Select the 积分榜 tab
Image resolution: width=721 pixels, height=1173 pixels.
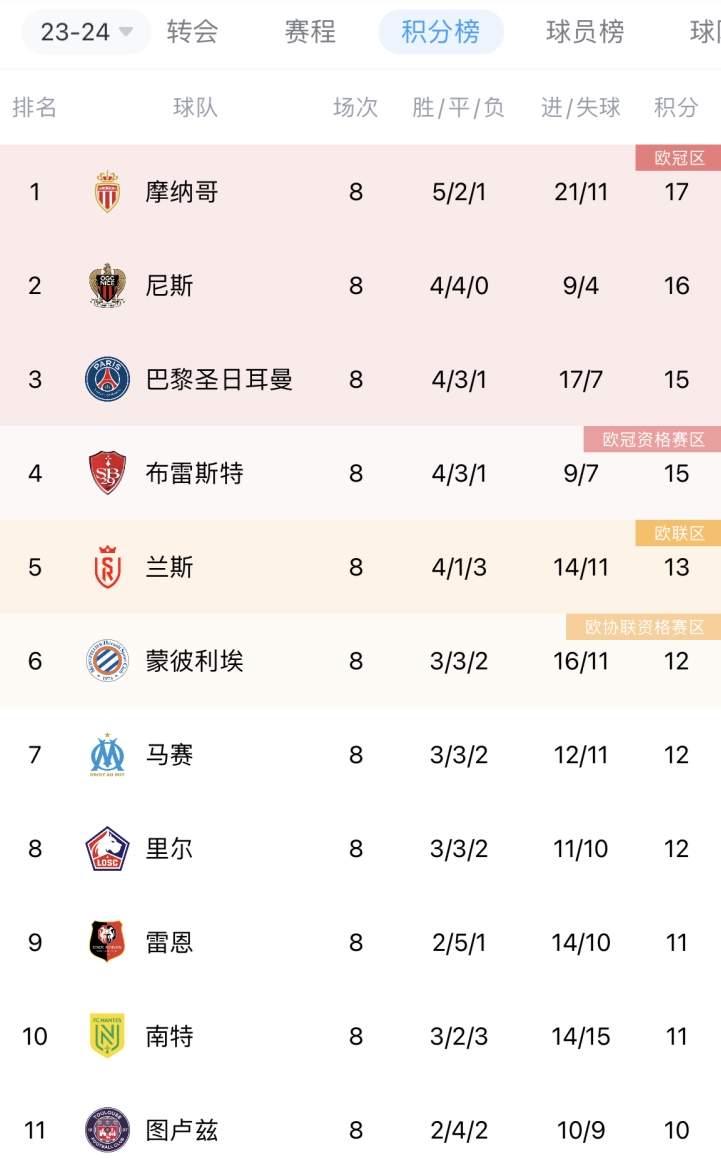[441, 32]
